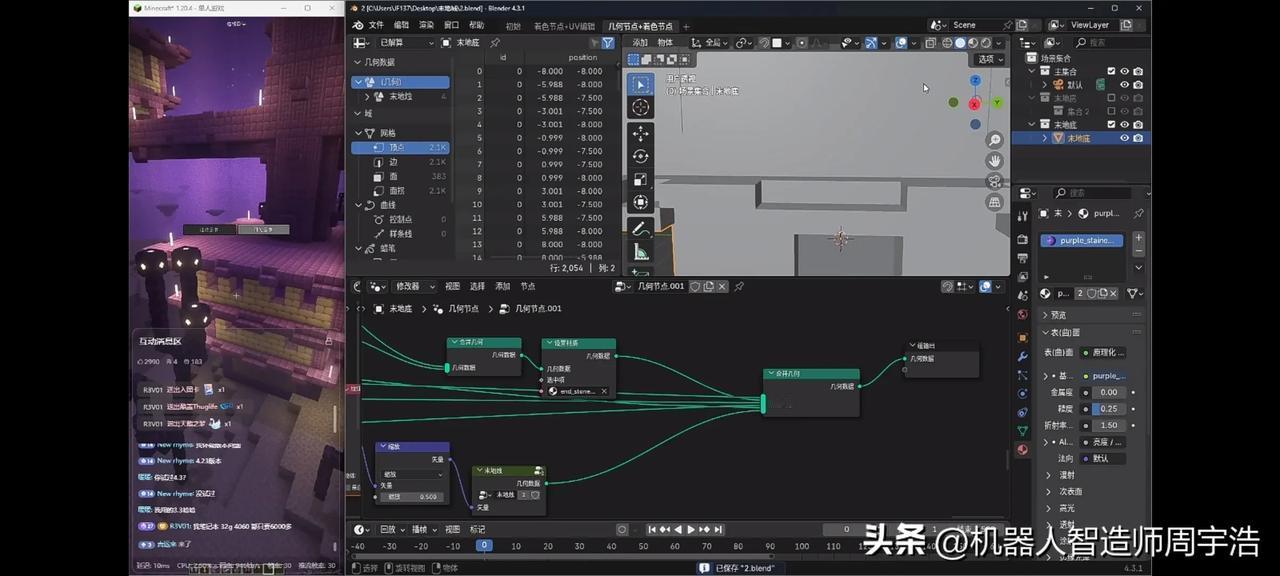The height and width of the screenshot is (576, 1280).
Task: Collapse the 曲线 curve section
Action: click(x=358, y=205)
